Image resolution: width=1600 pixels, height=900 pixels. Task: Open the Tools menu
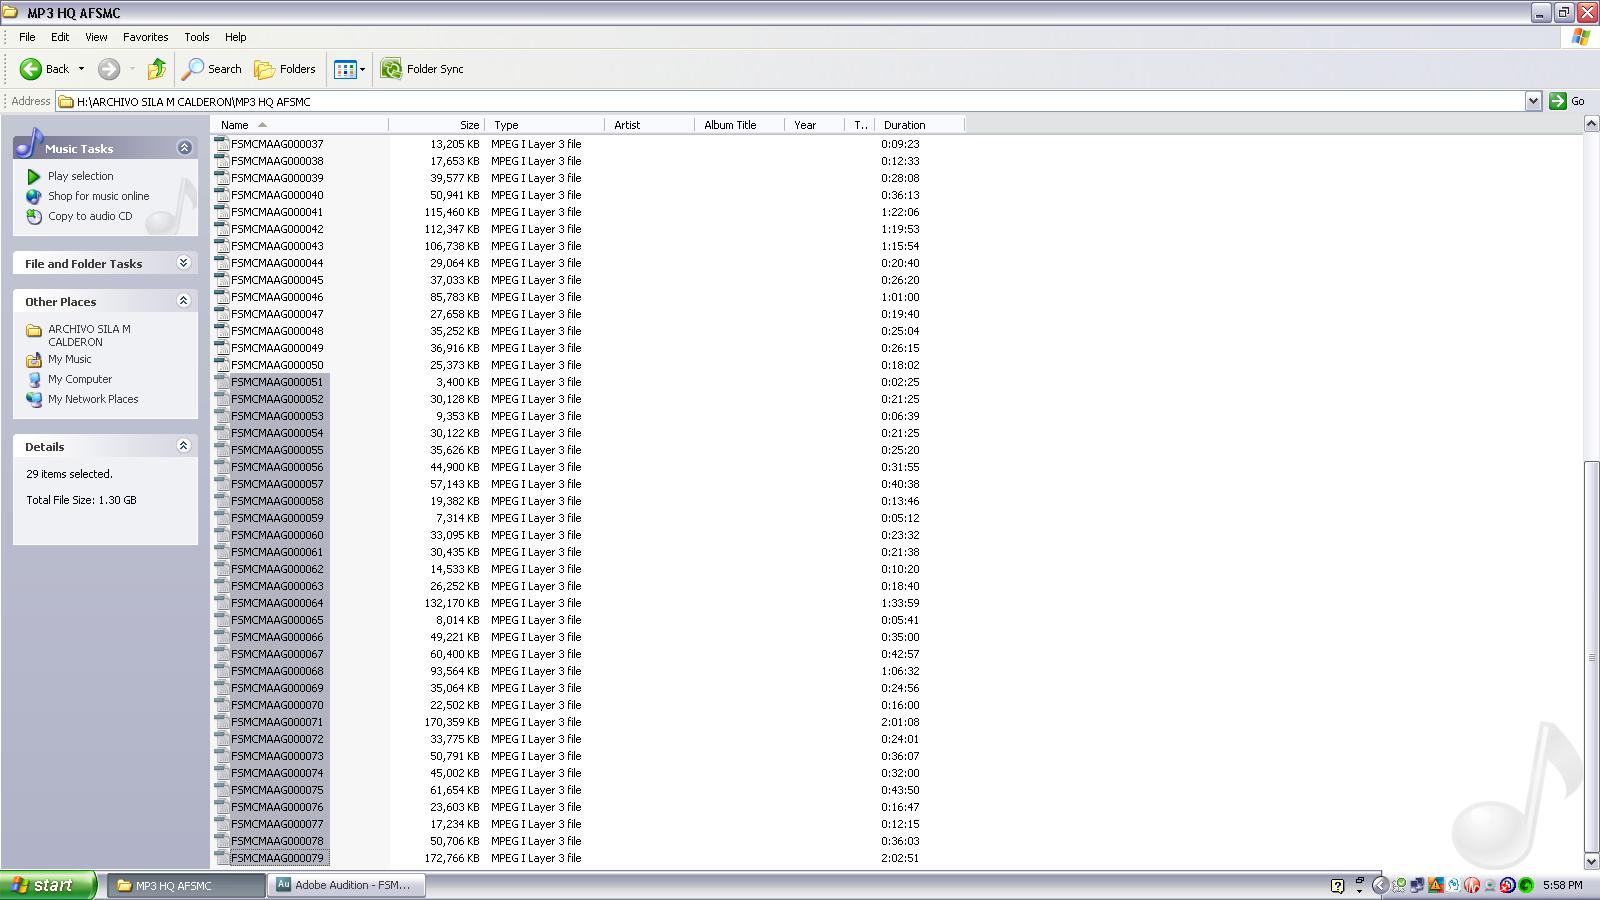point(196,37)
